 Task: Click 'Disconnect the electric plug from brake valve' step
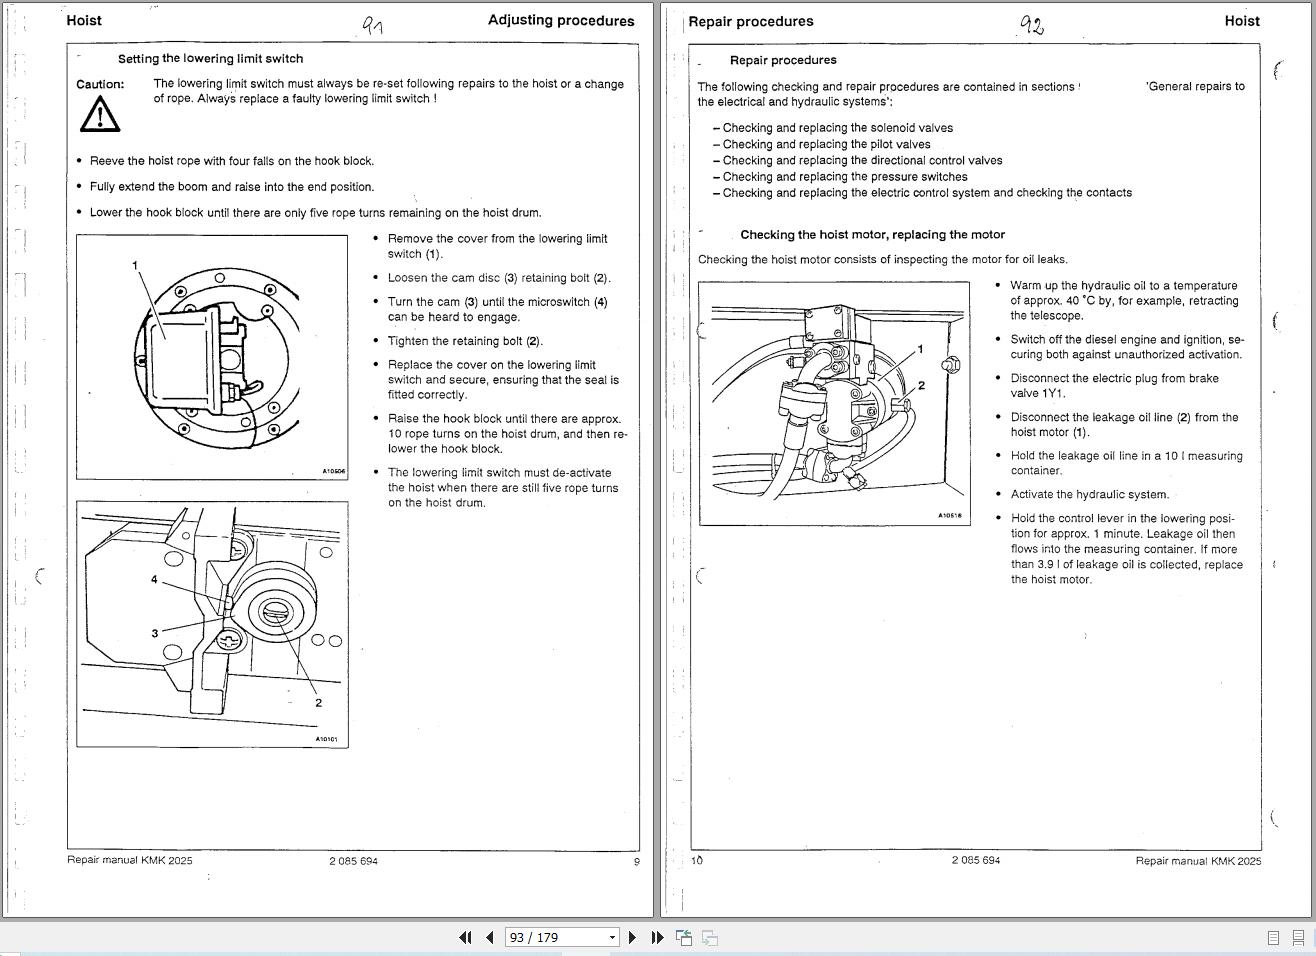(1114, 386)
